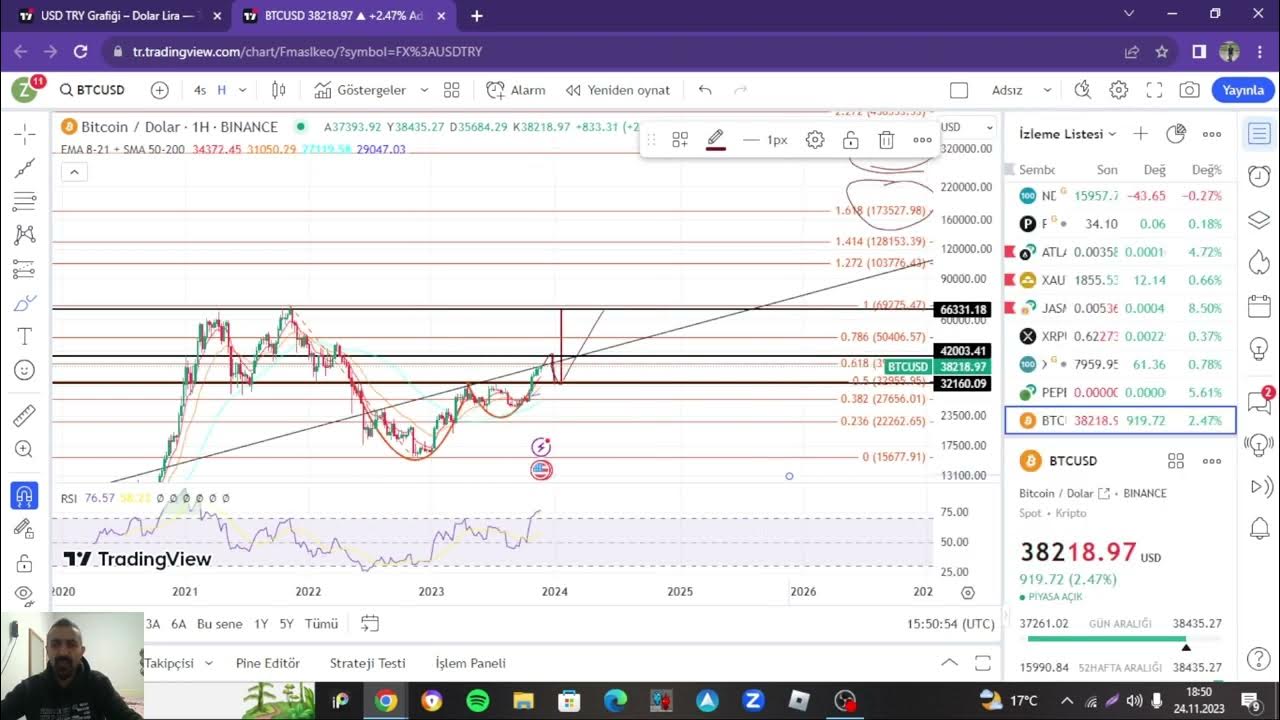
Task: Click the fullscreen mode icon
Action: pos(1154,90)
